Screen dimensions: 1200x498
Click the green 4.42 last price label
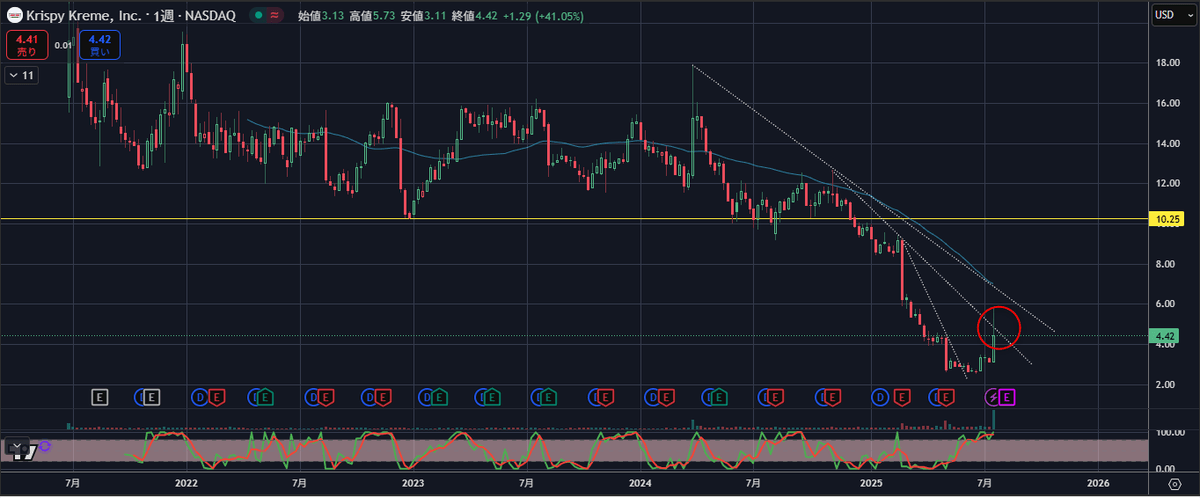click(1166, 336)
